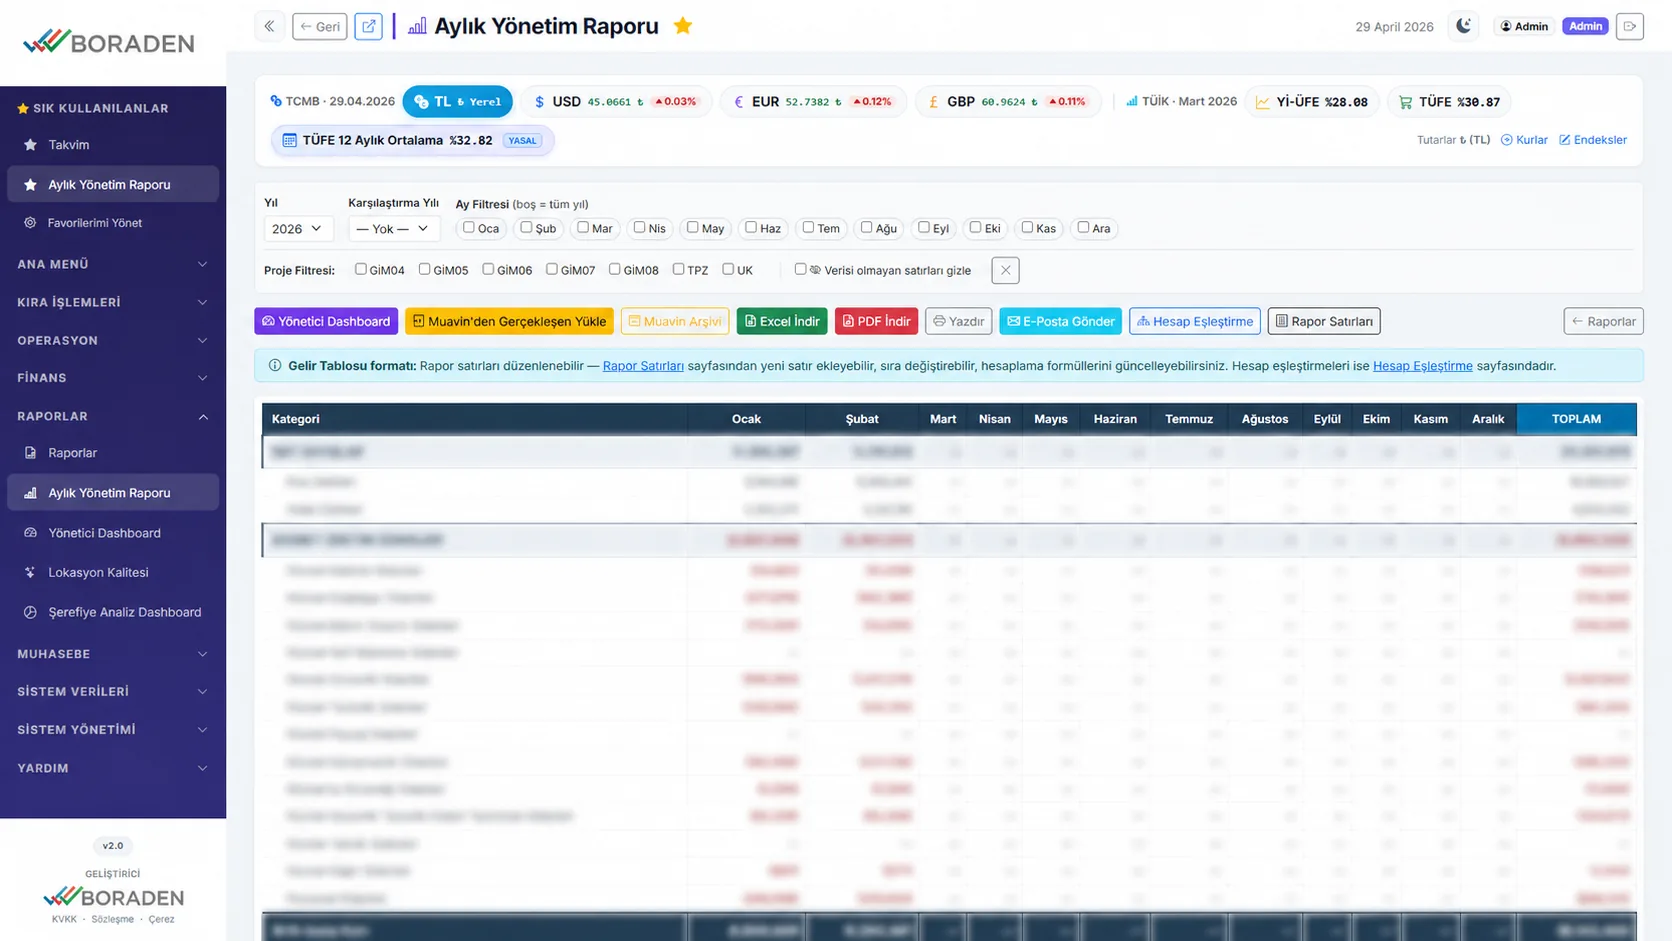
Task: Expand the FİNANS section
Action: [113, 378]
